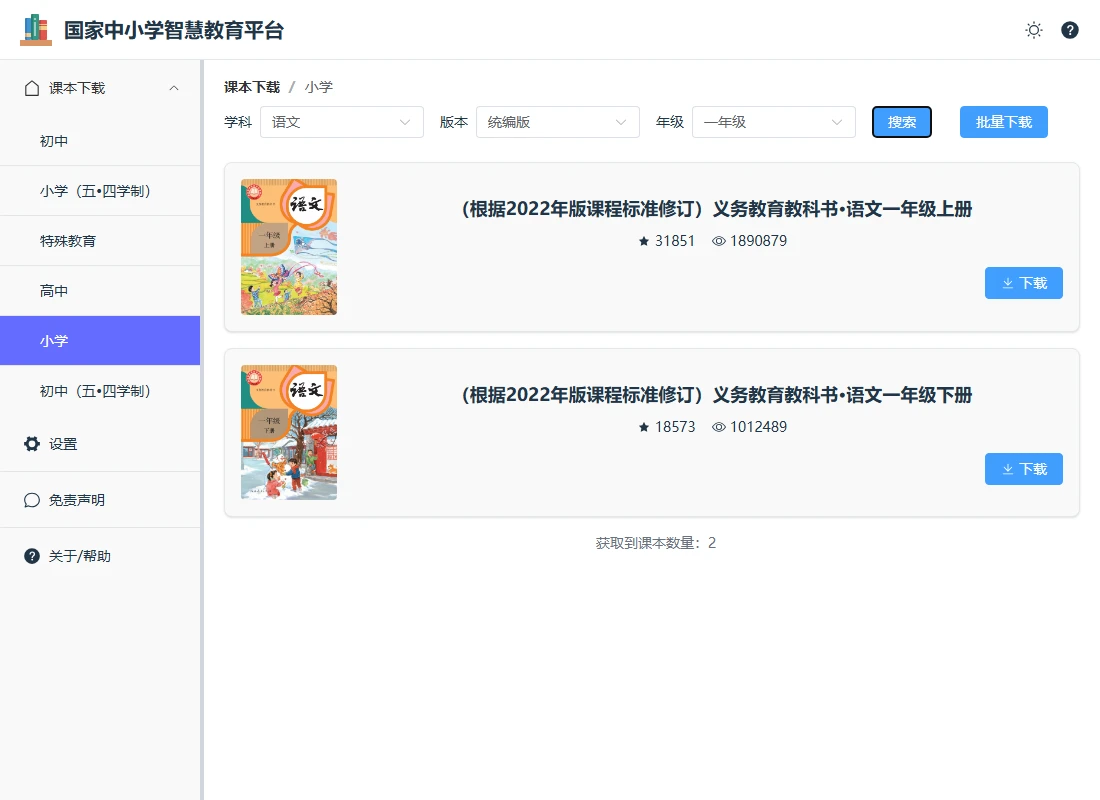
Task: Download the 语文一年级上册 textbook
Action: pos(1023,283)
